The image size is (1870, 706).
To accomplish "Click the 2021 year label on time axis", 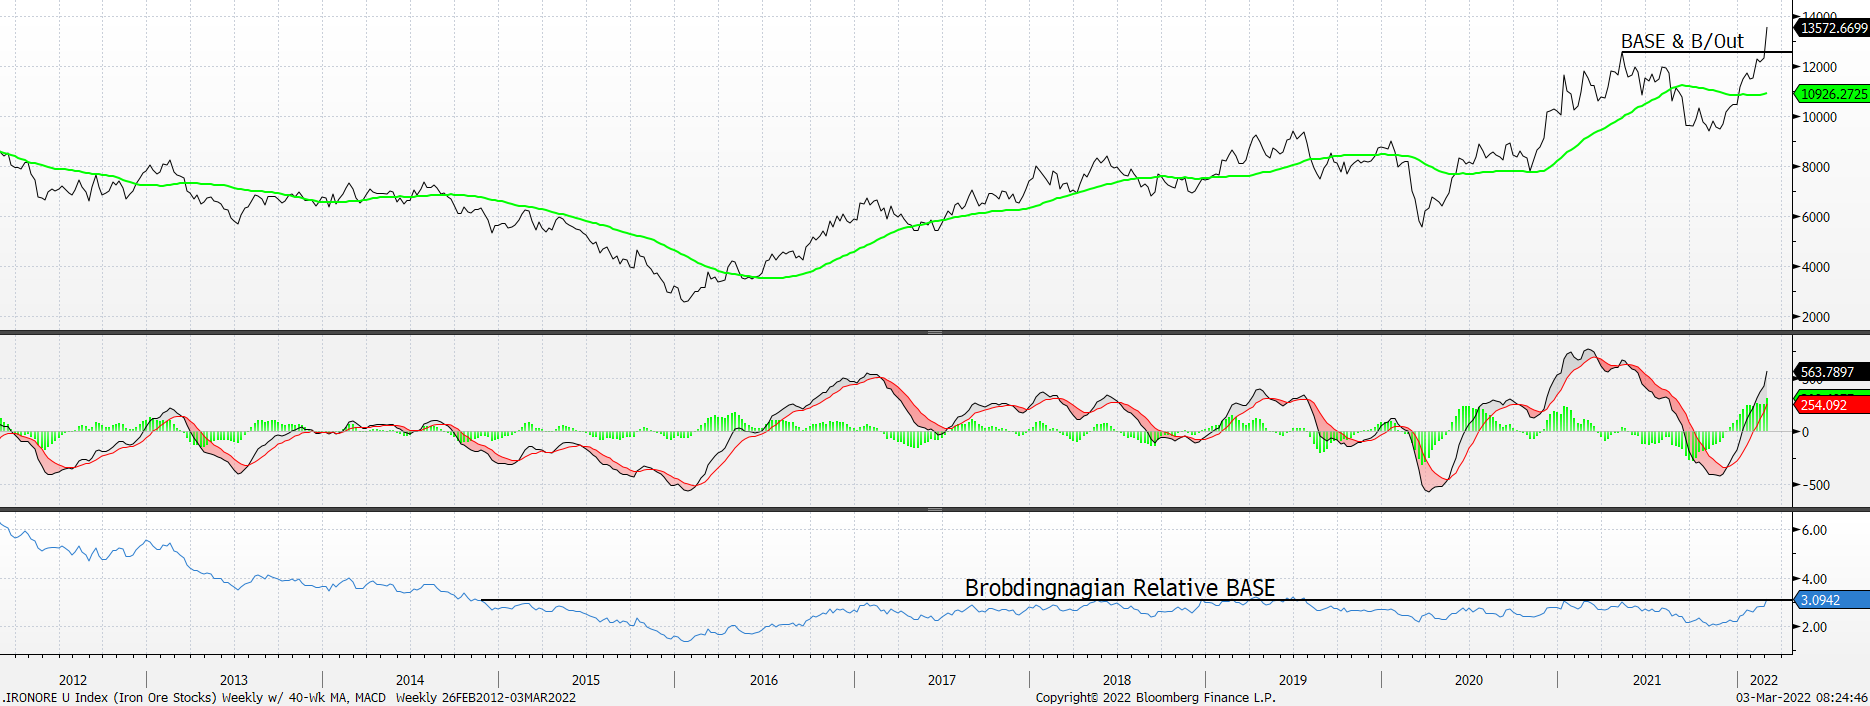I will [1647, 680].
